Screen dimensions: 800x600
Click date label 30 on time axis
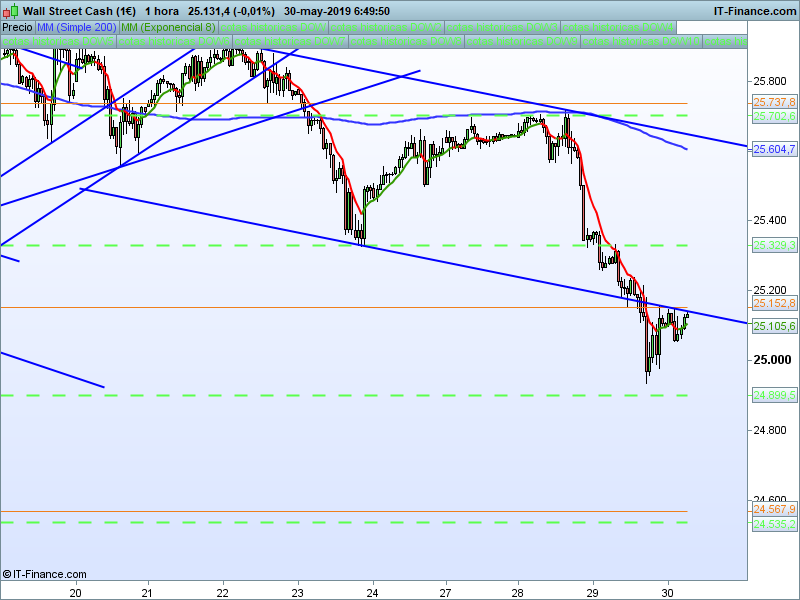pos(668,593)
